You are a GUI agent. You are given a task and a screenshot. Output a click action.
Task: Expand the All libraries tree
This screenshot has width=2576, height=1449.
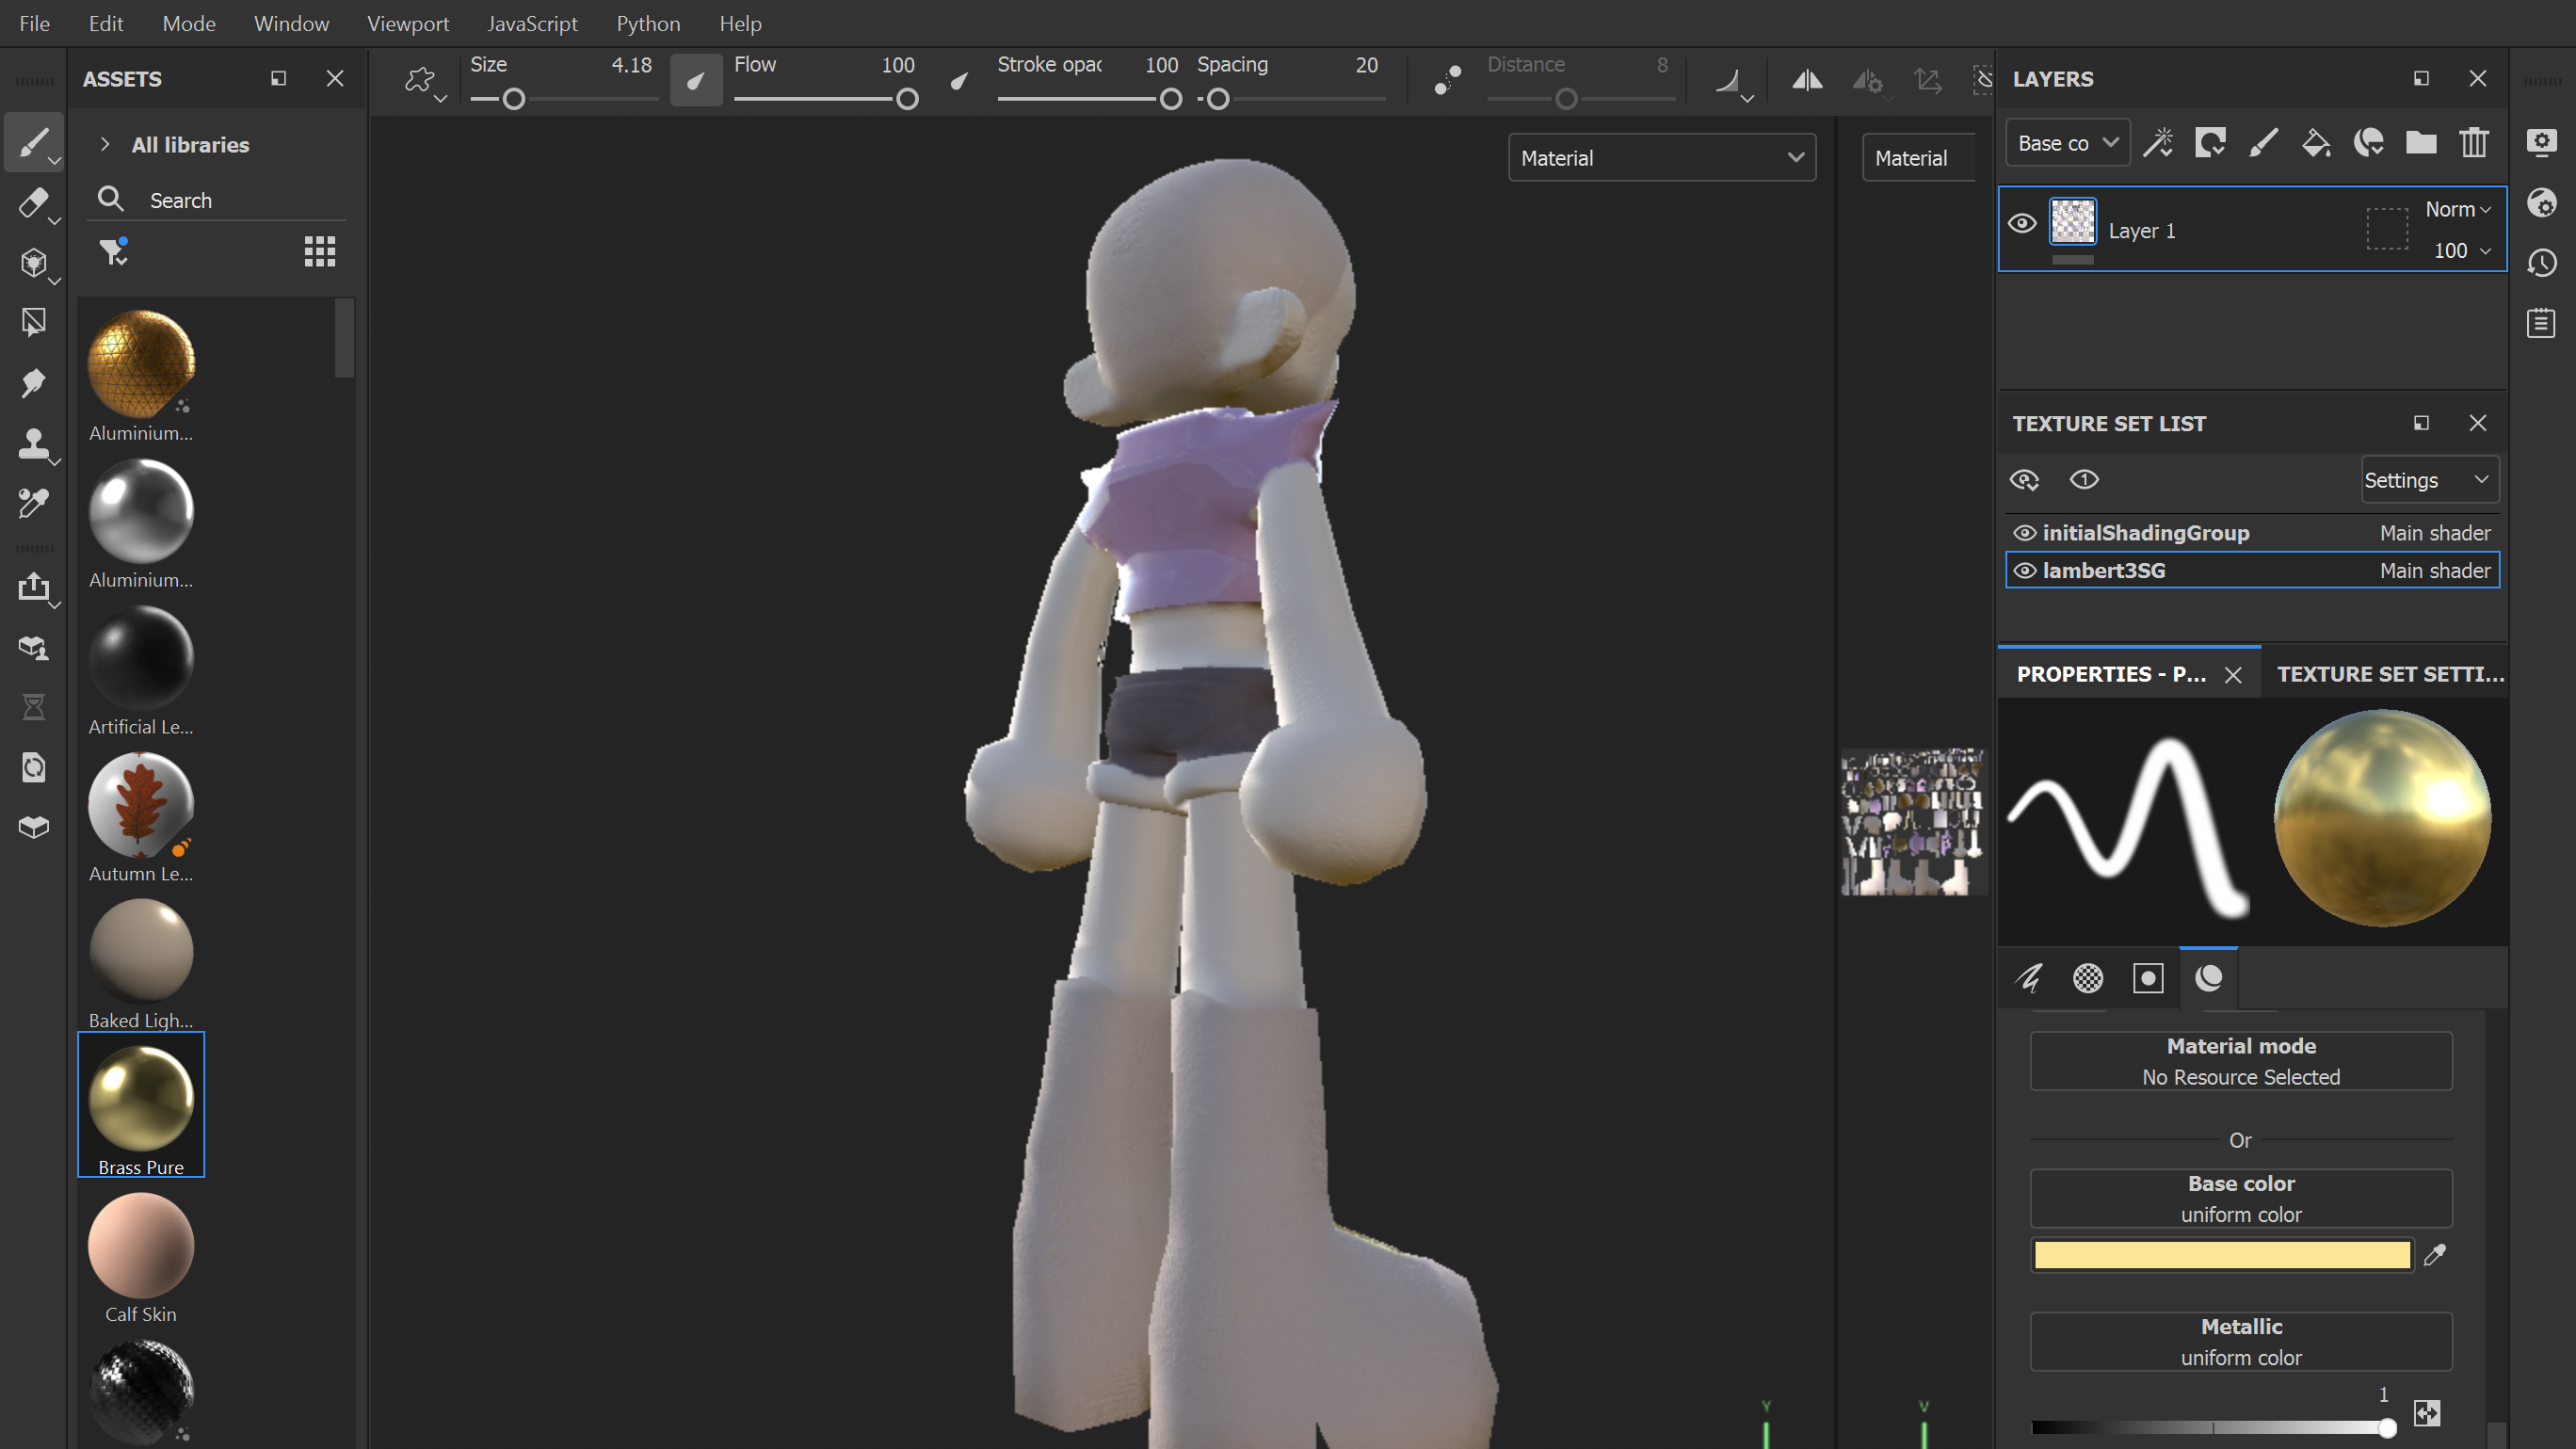105,144
